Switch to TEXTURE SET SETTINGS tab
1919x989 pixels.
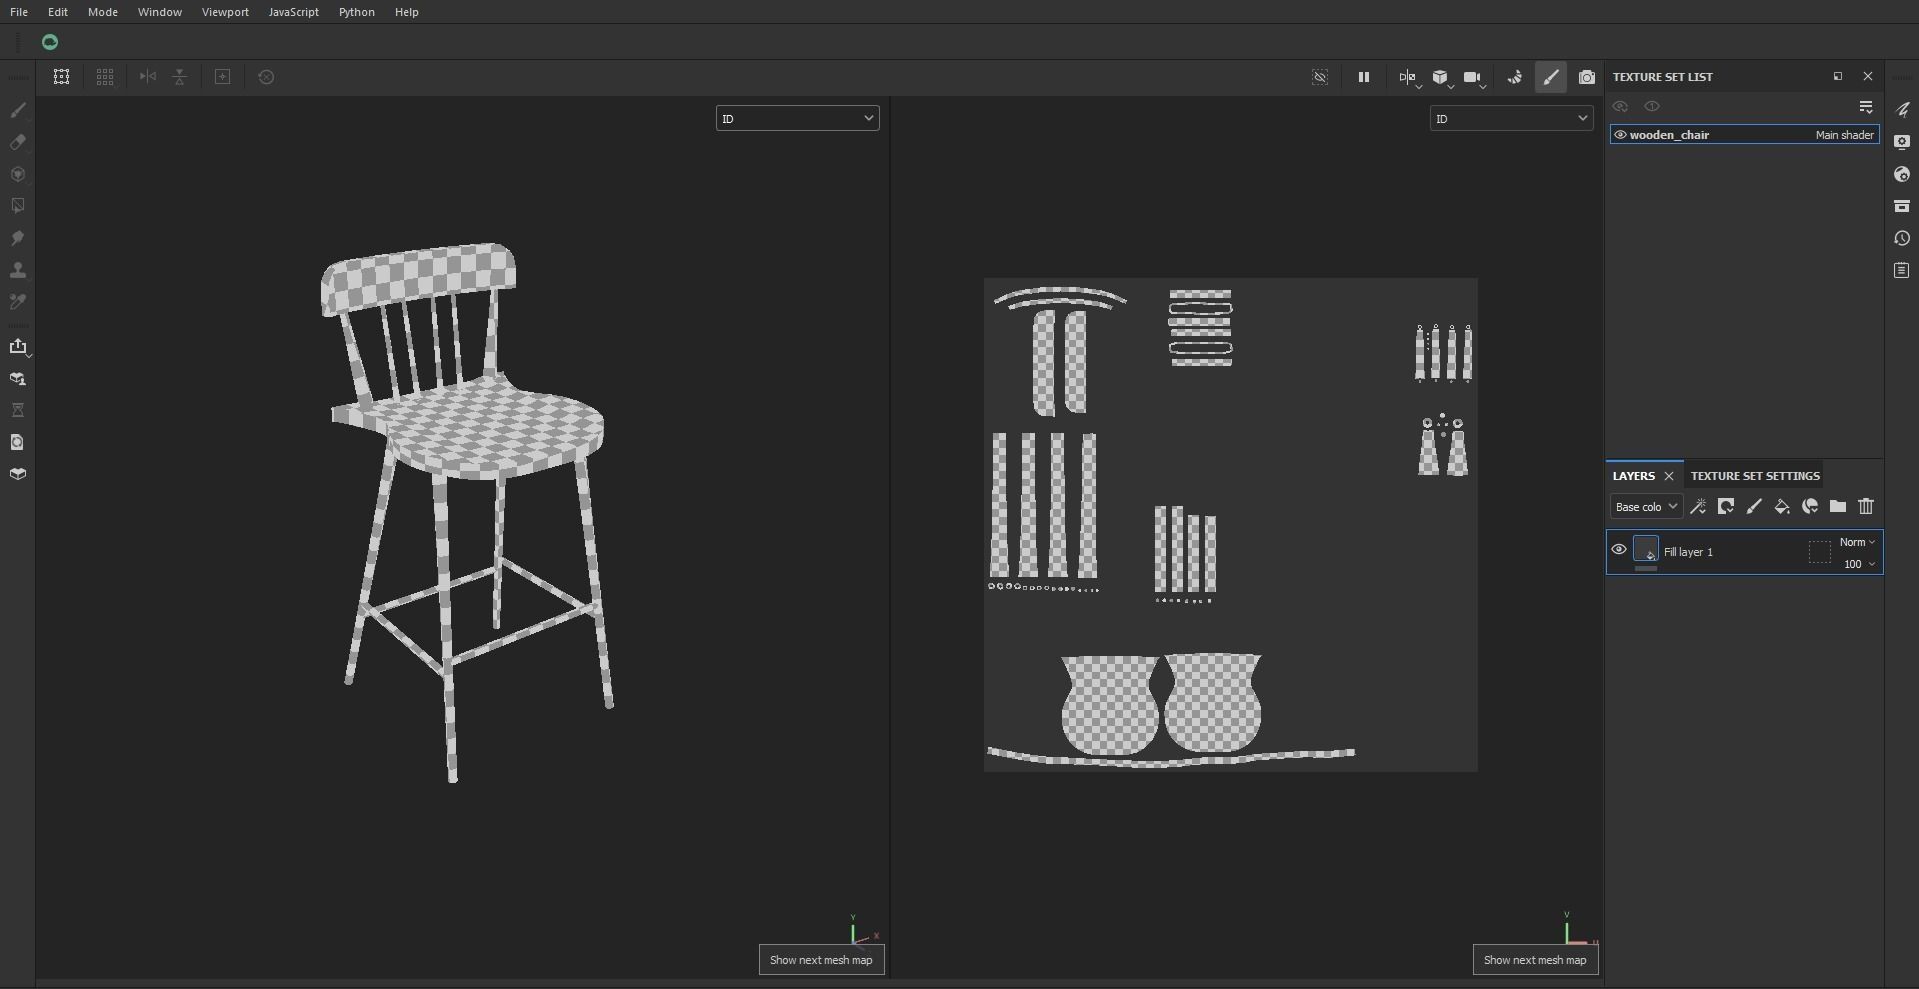pos(1755,476)
